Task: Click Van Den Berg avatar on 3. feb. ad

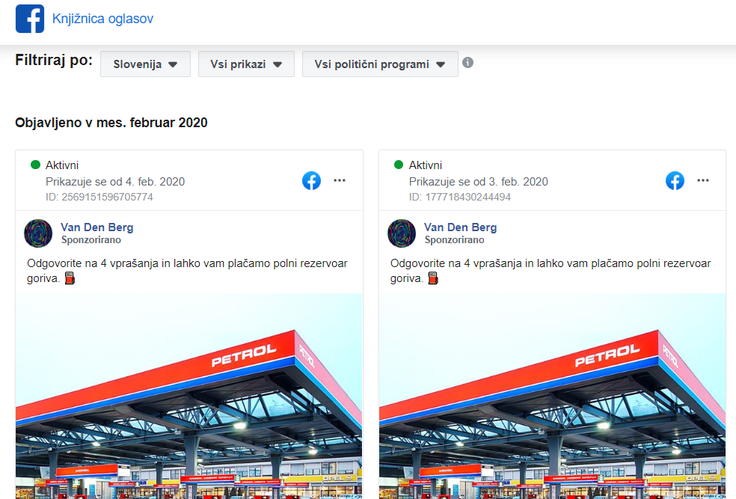Action: 401,233
